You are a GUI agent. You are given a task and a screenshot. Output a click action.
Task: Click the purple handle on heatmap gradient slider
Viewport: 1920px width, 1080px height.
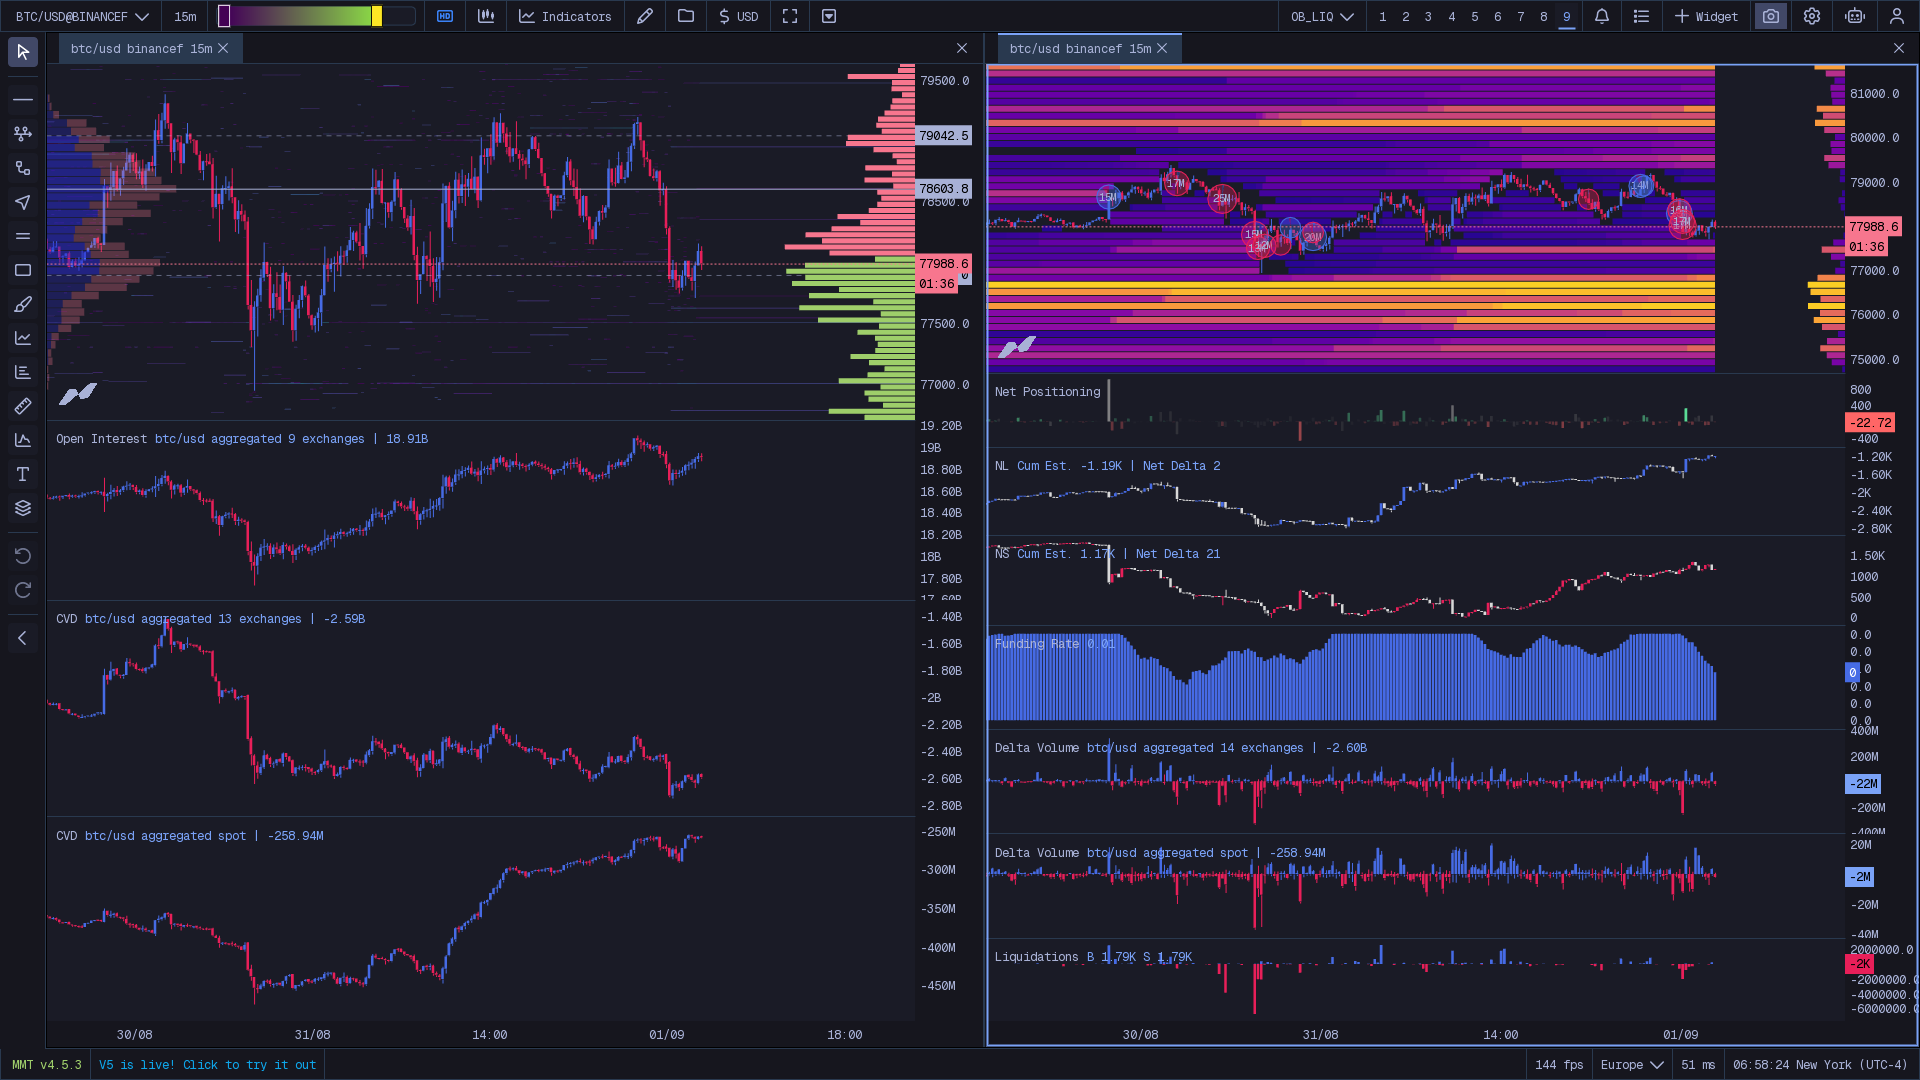tap(224, 16)
